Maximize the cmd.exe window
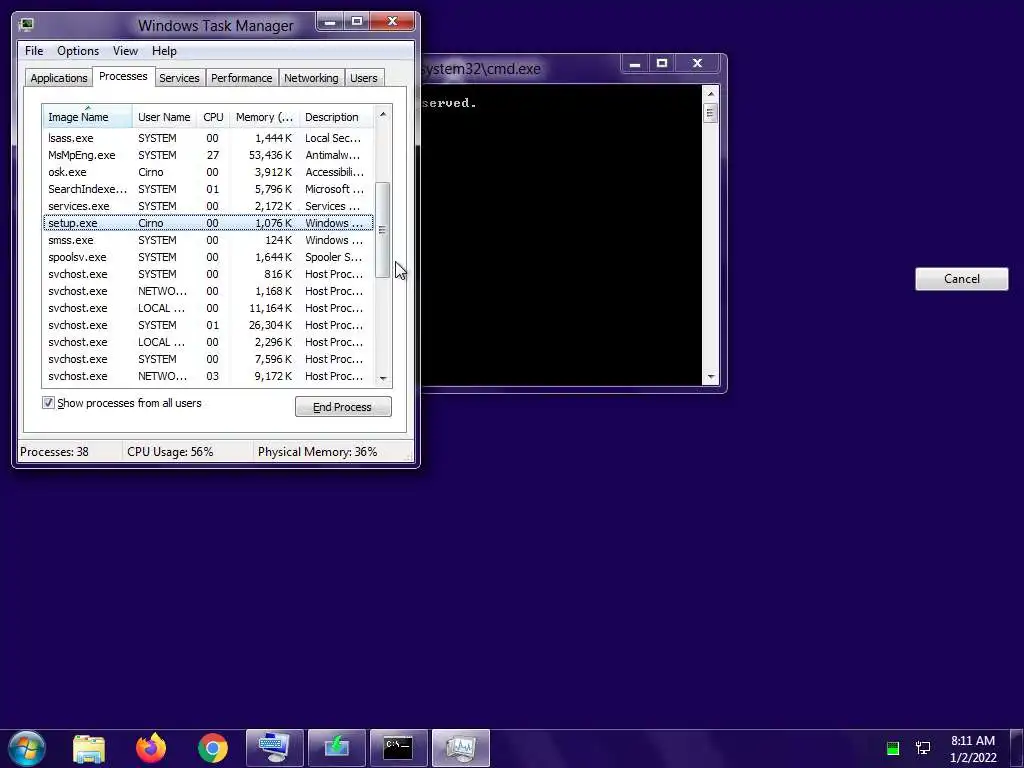The height and width of the screenshot is (768, 1024). pos(662,64)
